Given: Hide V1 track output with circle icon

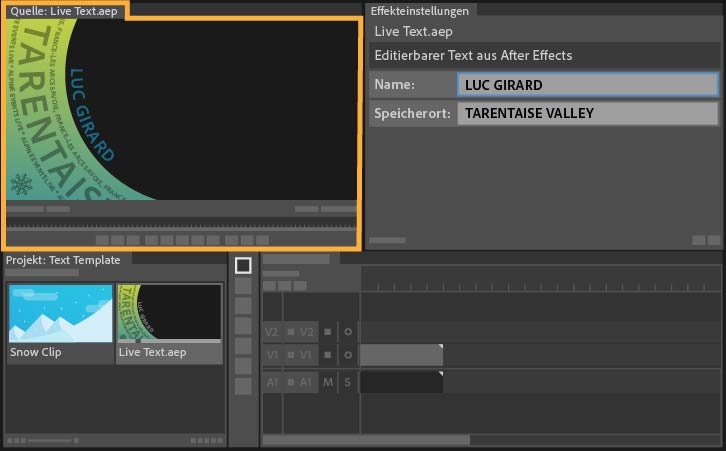Looking at the screenshot, I should pyautogui.click(x=348, y=355).
